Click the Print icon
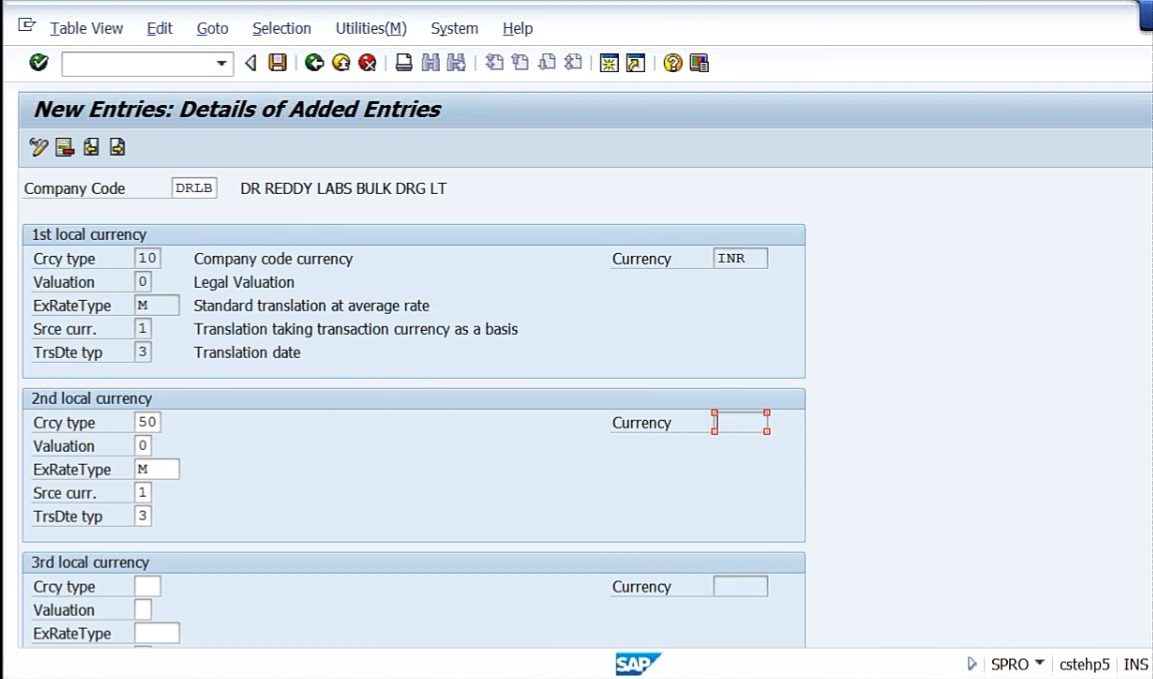Image resolution: width=1153 pixels, height=679 pixels. click(x=404, y=63)
